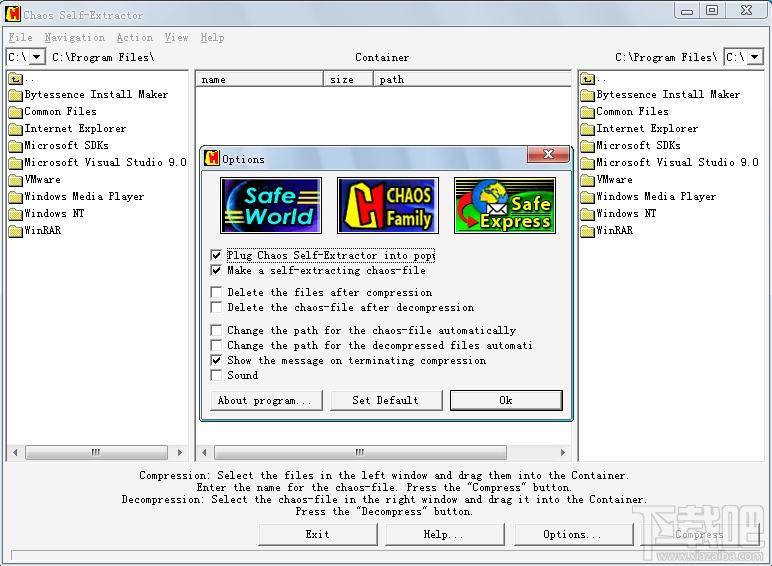Screen dimensions: 772x566
Task: Click the Options... button at the bottom
Action: [574, 535]
